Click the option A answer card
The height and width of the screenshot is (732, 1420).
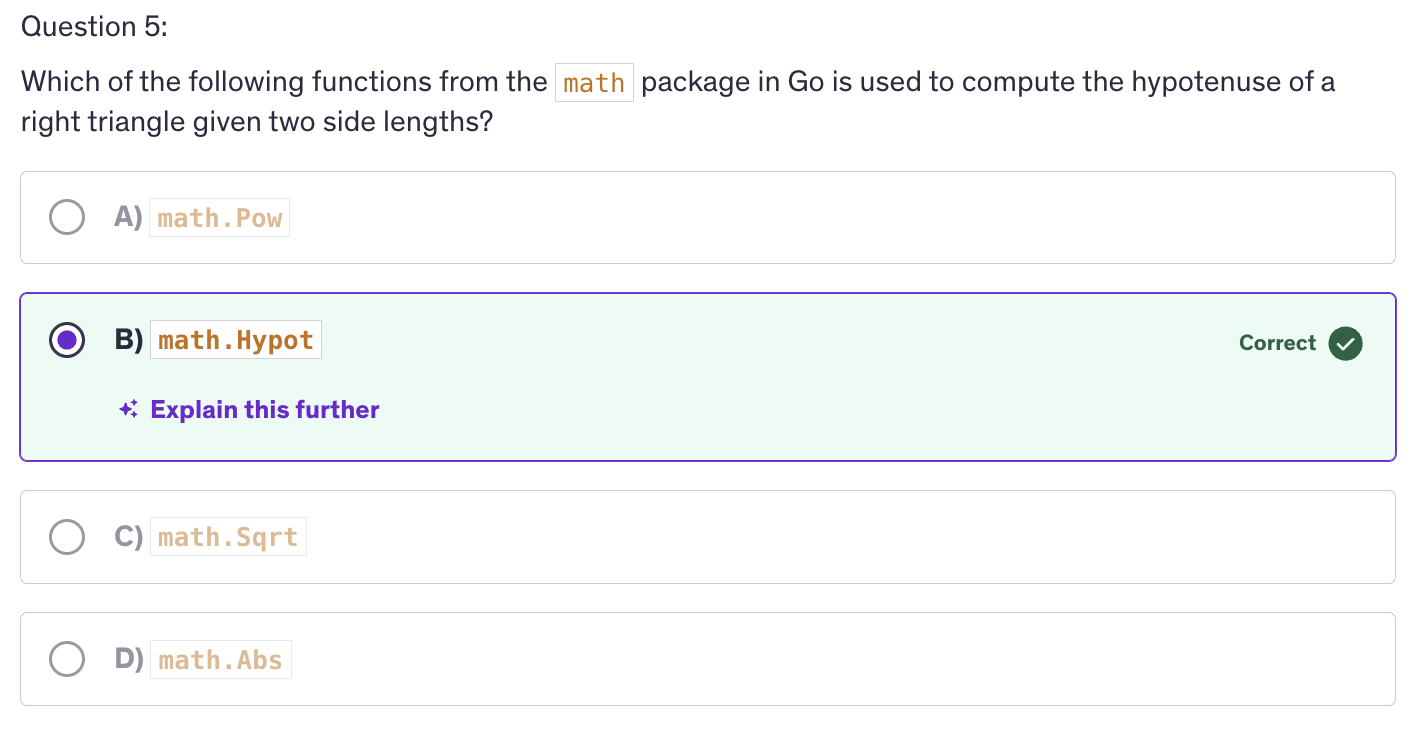(700, 217)
